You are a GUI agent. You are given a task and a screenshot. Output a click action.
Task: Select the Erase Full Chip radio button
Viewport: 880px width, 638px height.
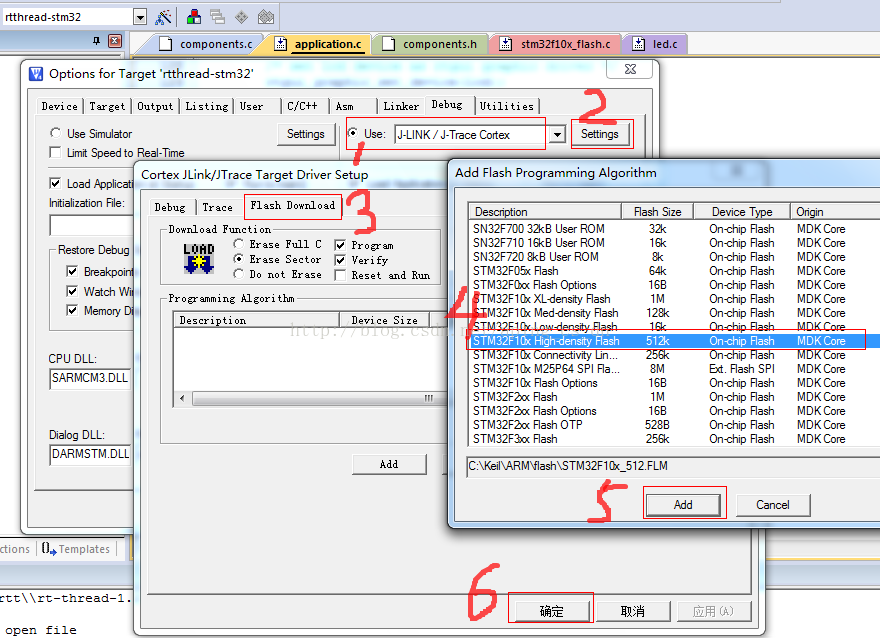pyautogui.click(x=238, y=245)
